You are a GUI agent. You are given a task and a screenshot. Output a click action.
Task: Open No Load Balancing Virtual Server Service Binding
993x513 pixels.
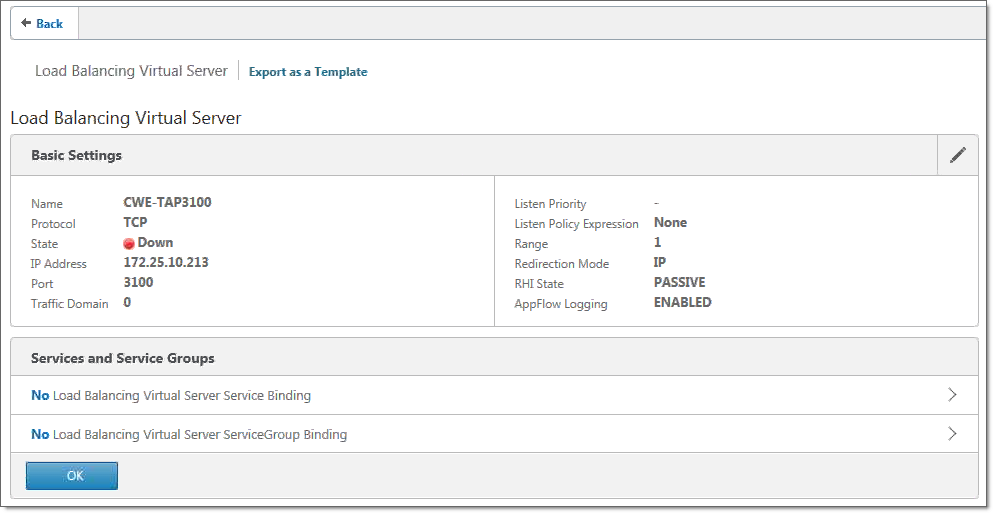[171, 396]
